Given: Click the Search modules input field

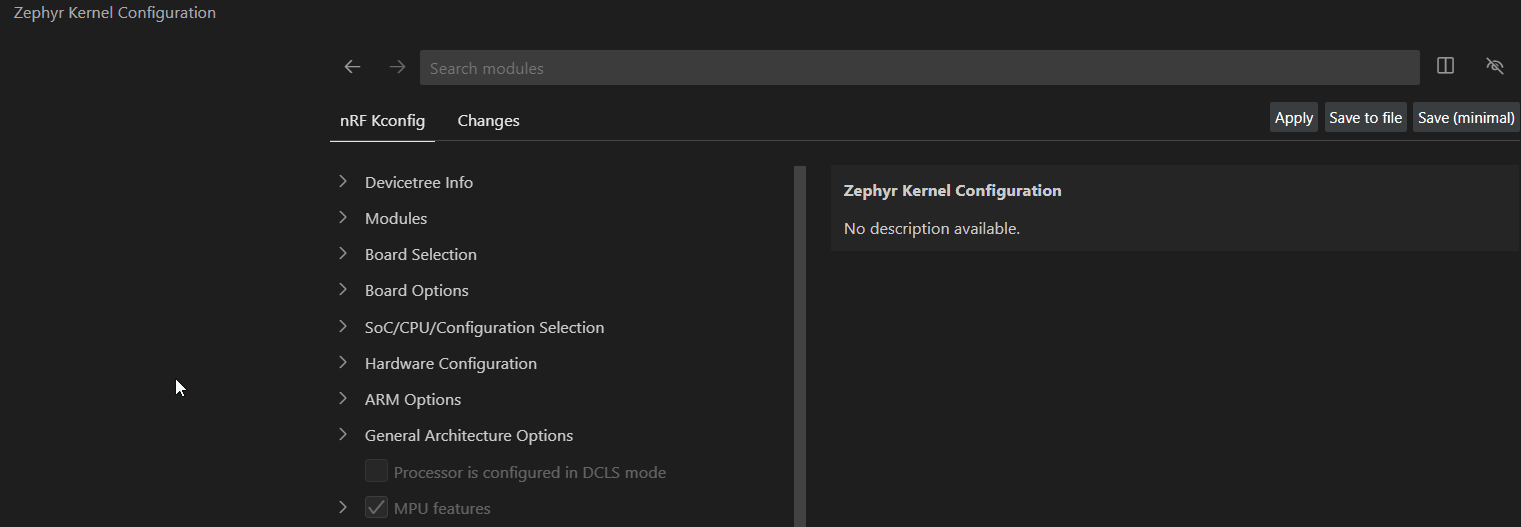Looking at the screenshot, I should [x=919, y=68].
